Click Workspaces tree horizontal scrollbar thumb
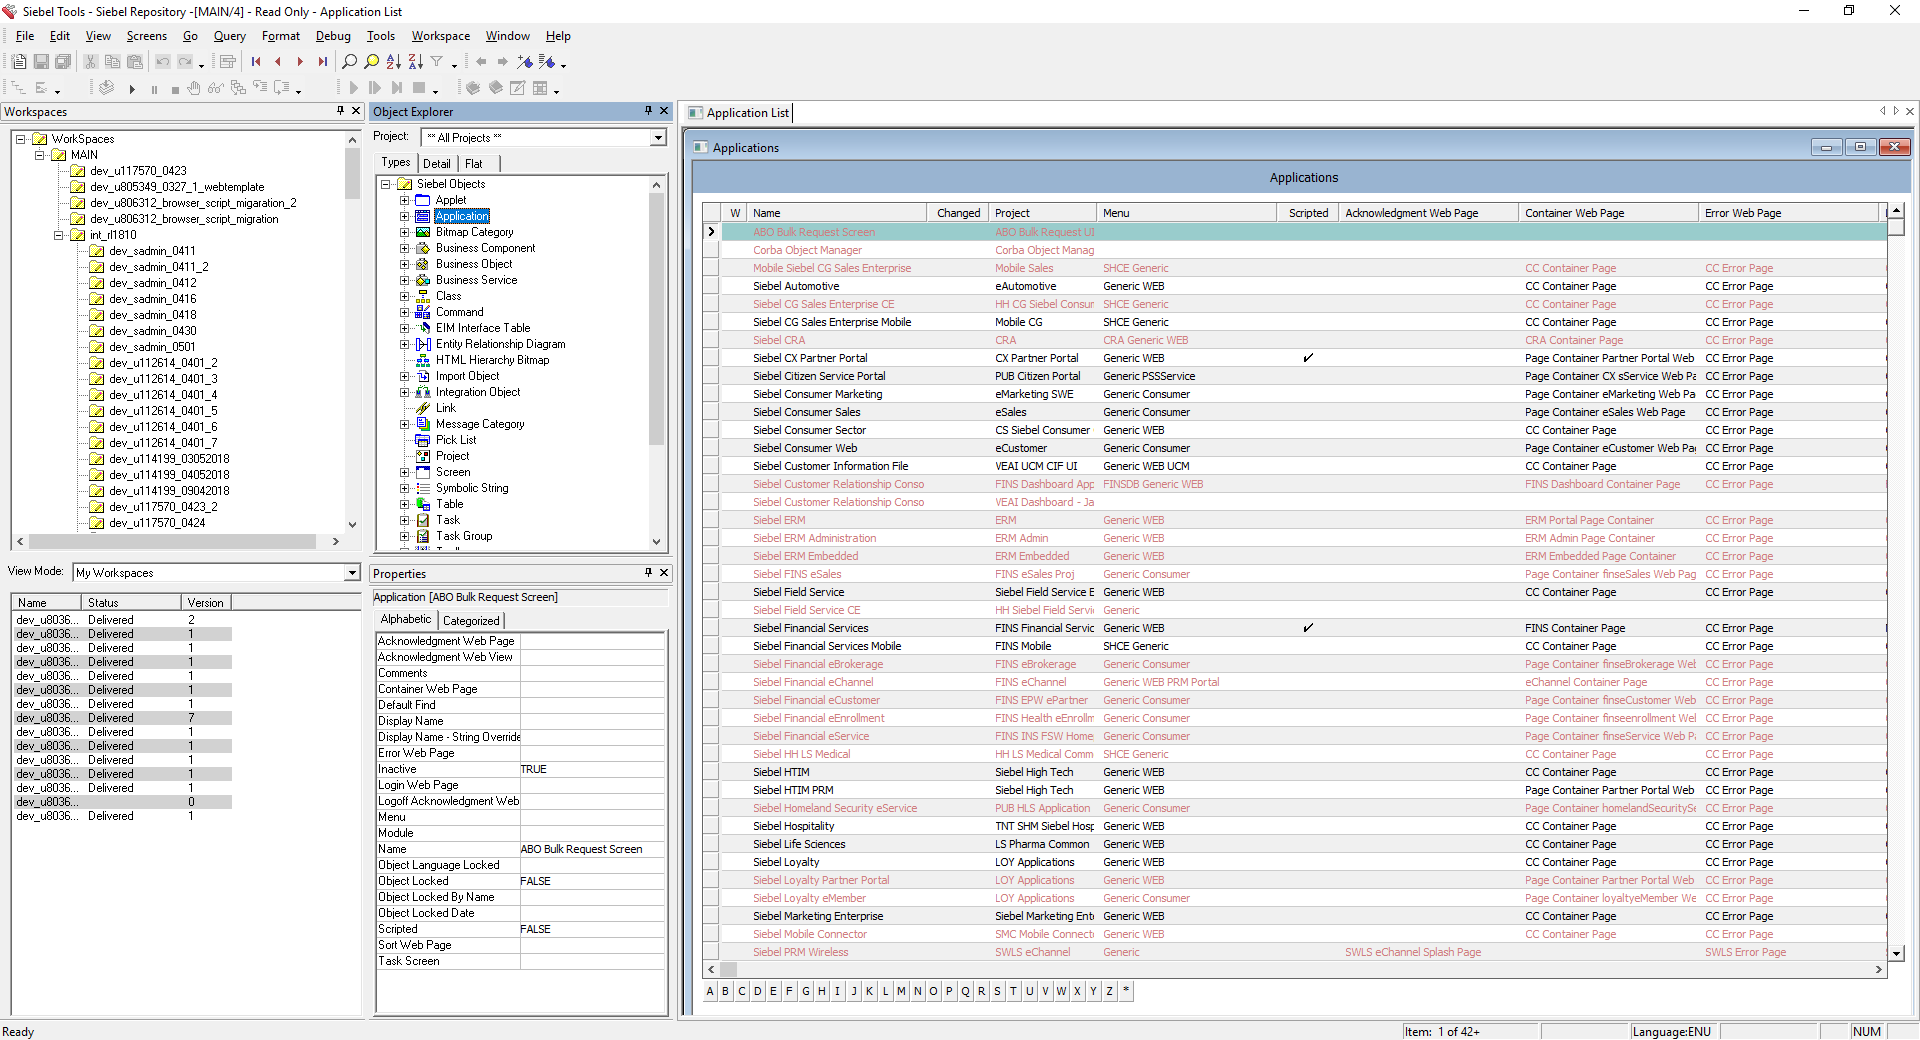Image resolution: width=1920 pixels, height=1040 pixels. point(172,541)
